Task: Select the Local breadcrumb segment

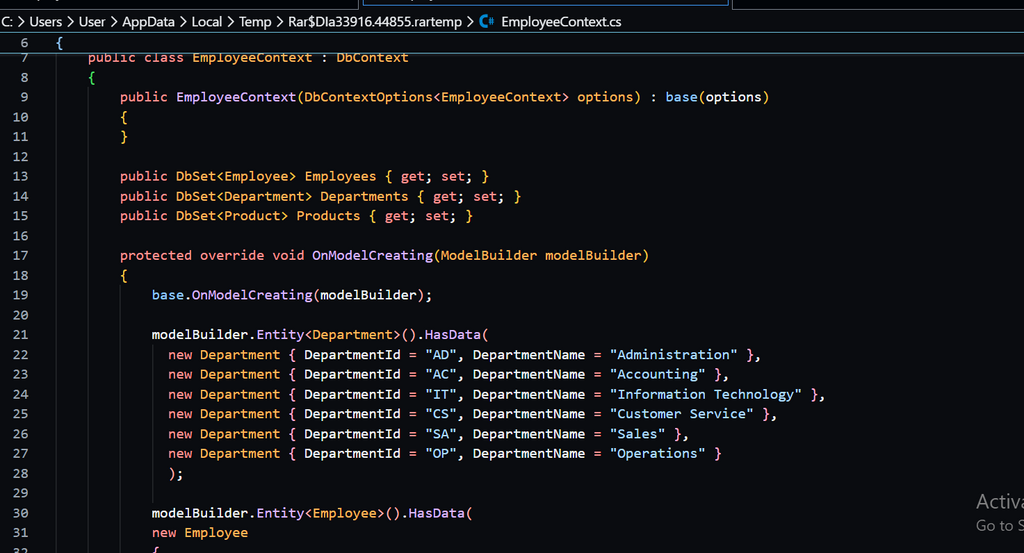Action: (x=207, y=21)
